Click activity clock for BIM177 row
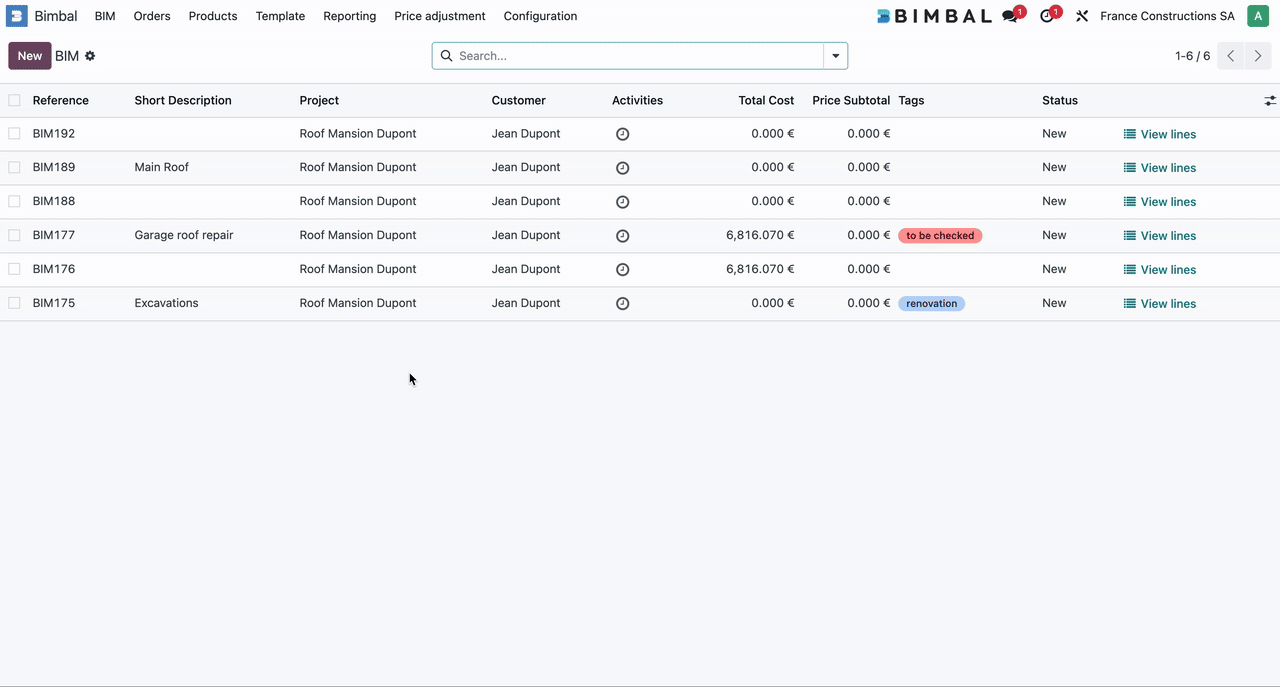This screenshot has height=687, width=1280. tap(622, 236)
